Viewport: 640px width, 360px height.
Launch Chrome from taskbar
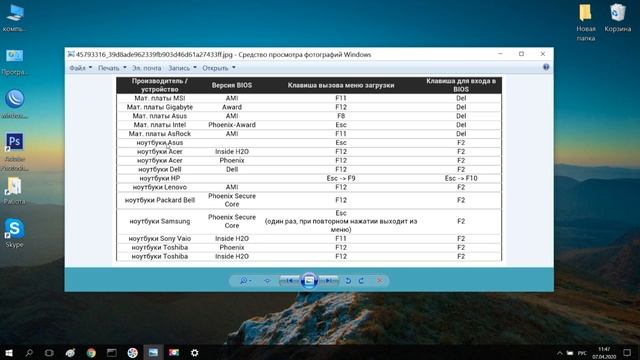tap(91, 353)
